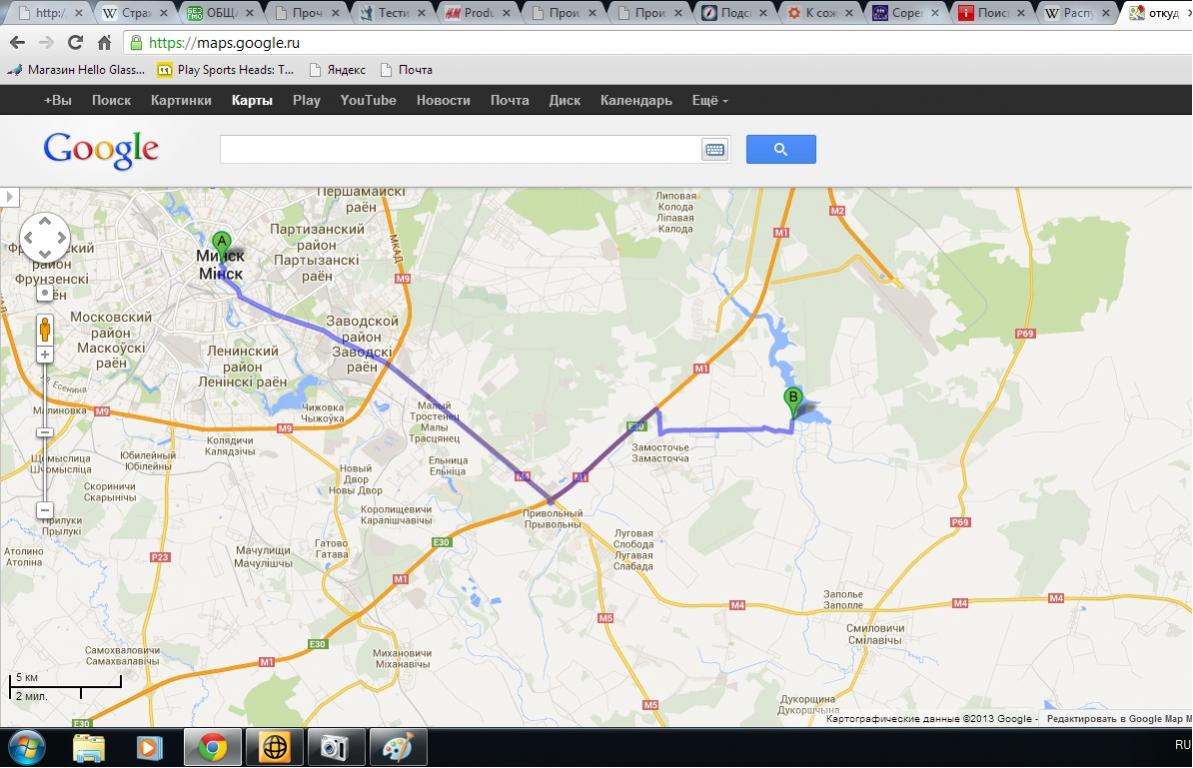The width and height of the screenshot is (1193, 768).
Task: Click green marker A at Minsk
Action: pos(221,242)
